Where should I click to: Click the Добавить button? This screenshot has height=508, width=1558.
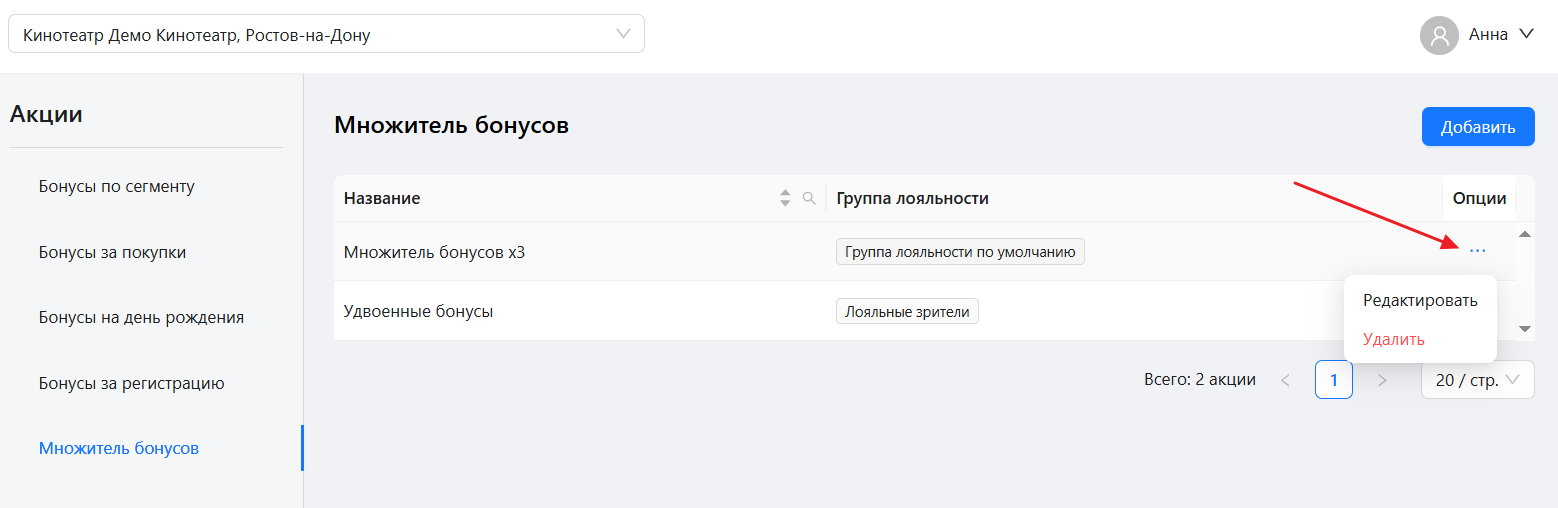click(1478, 127)
